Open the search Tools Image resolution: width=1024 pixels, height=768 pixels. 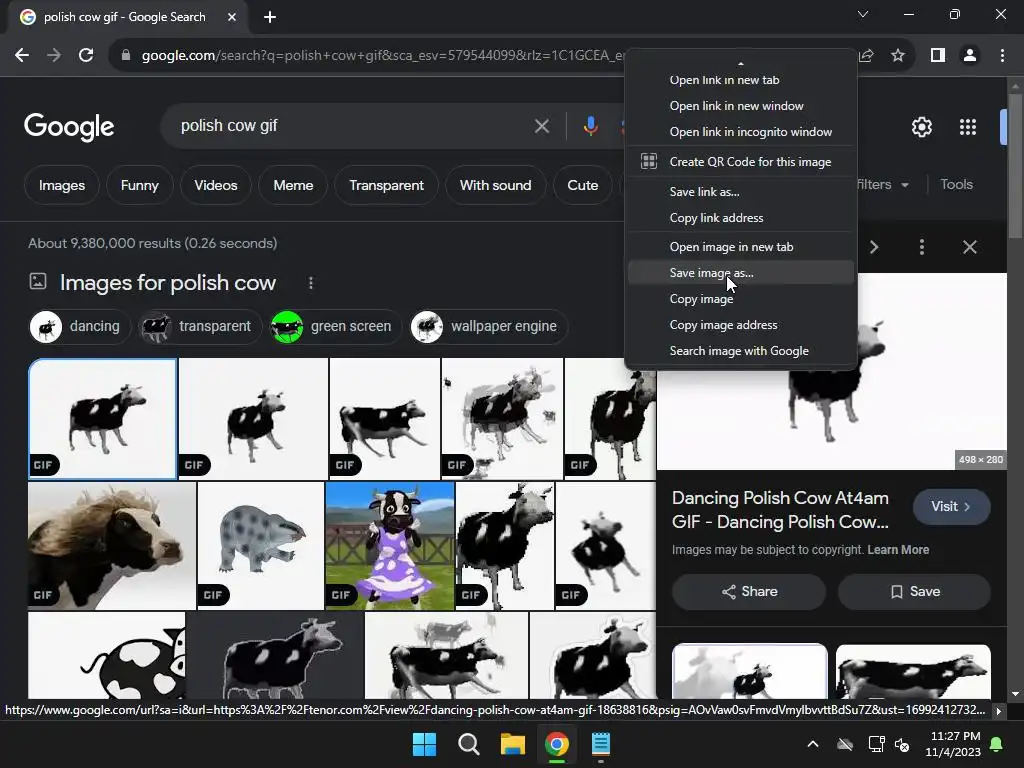click(x=956, y=185)
